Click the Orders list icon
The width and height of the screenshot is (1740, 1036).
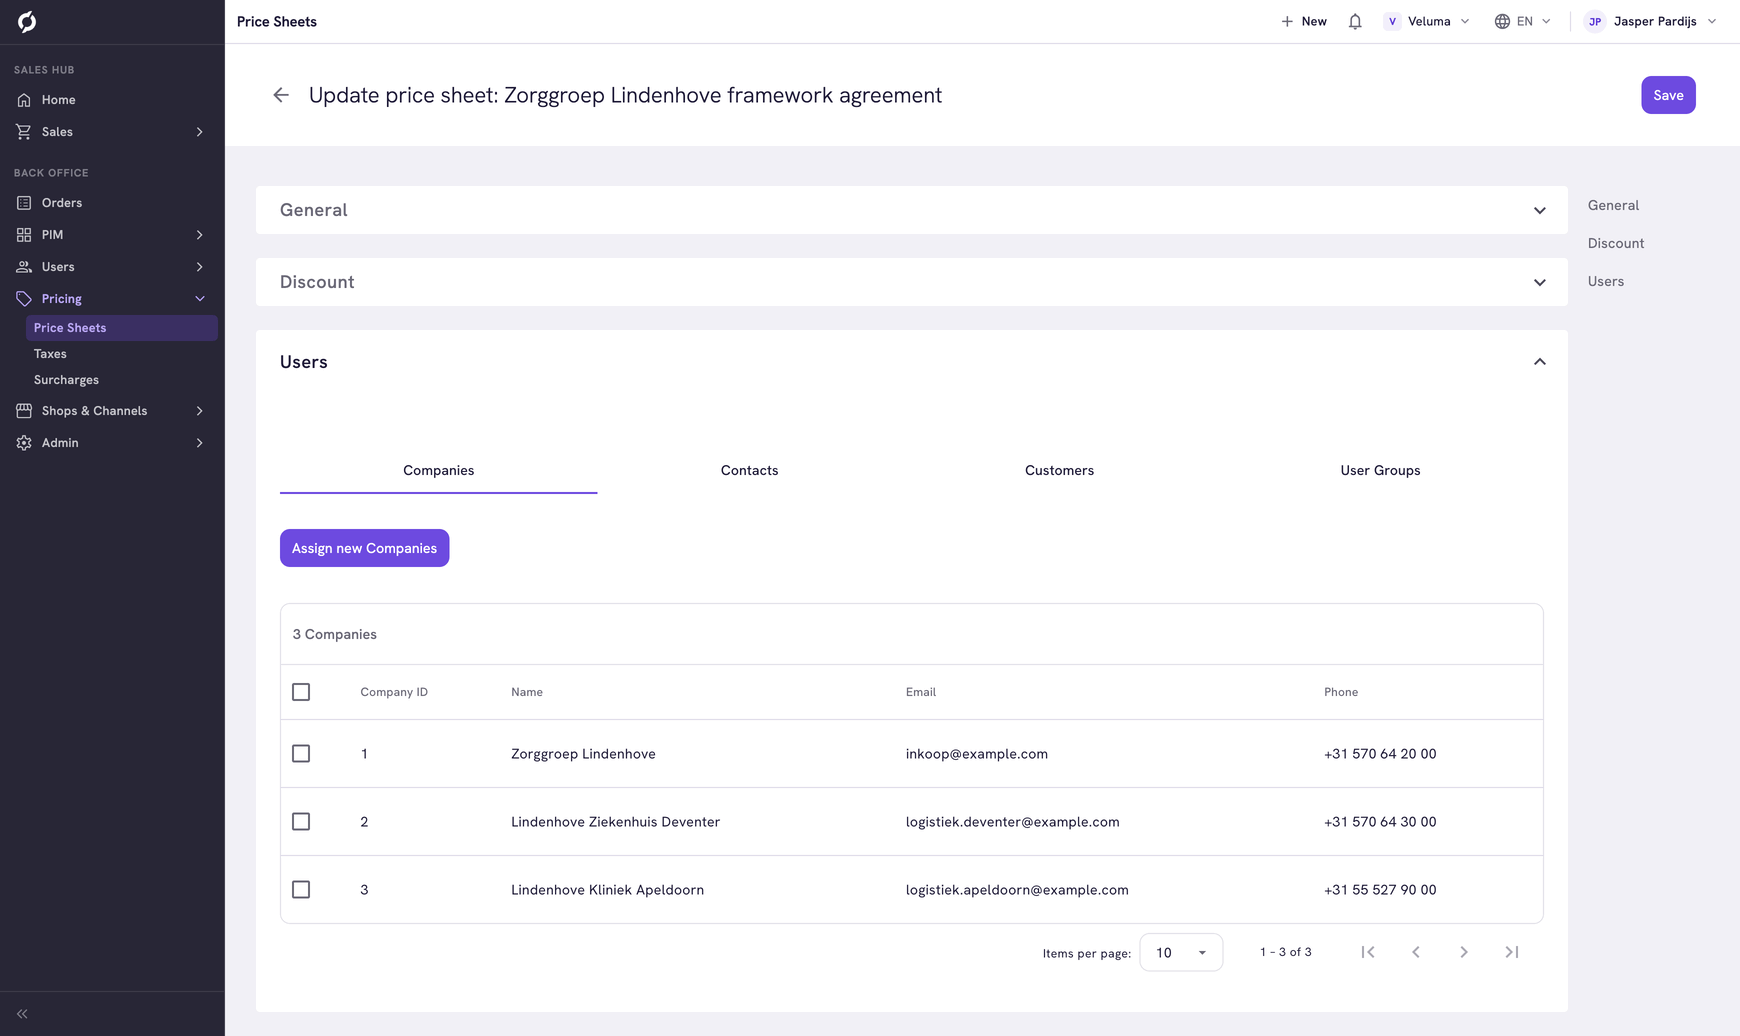tap(24, 203)
